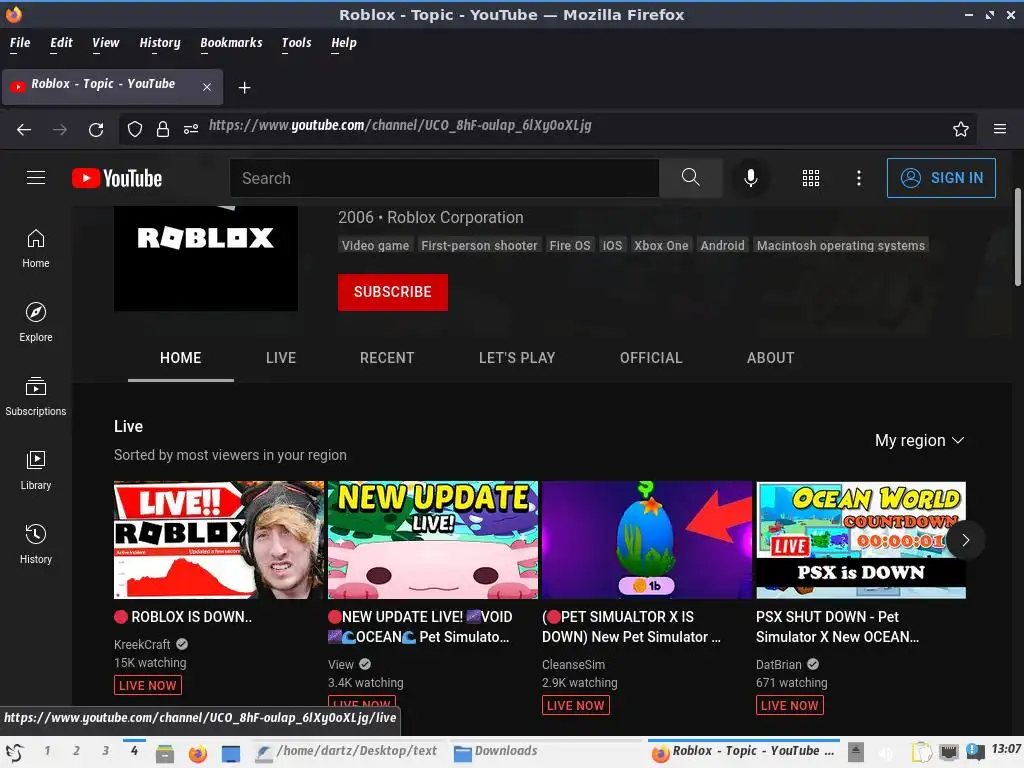This screenshot has height=768, width=1024.
Task: Open Explore in the sidebar
Action: coord(36,323)
